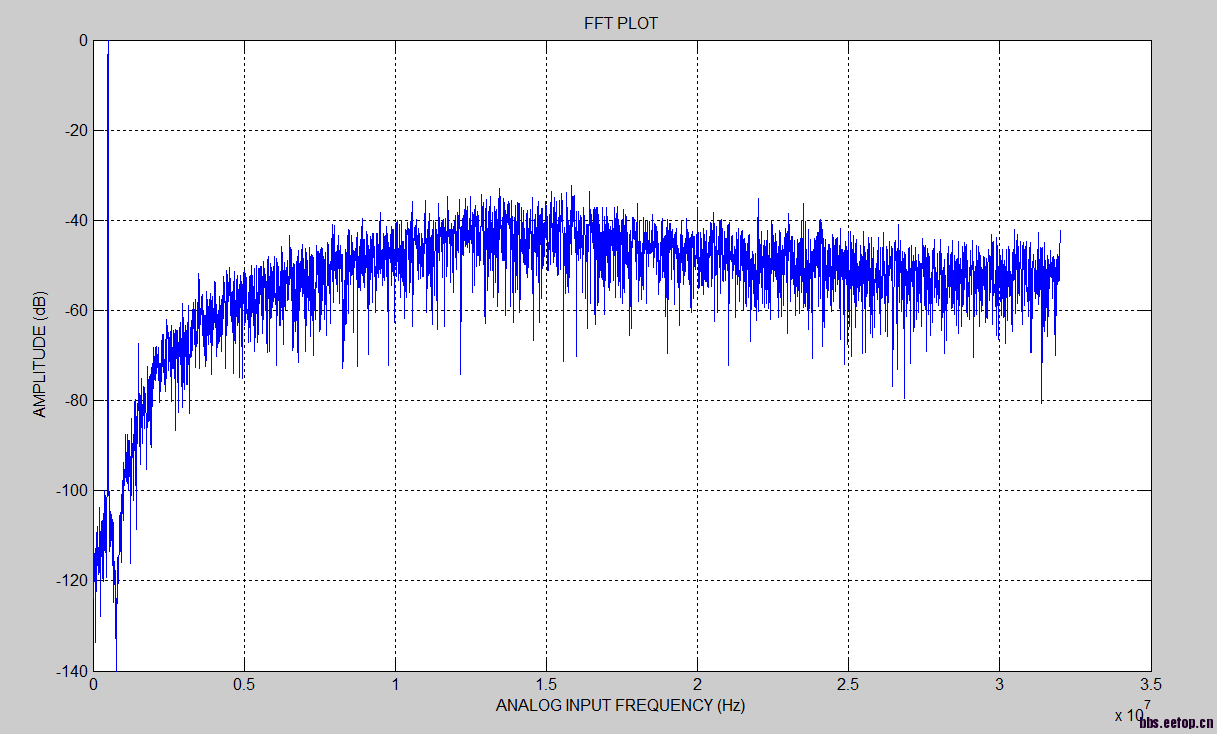Screen dimensions: 1217x734
Task: Click the x-axis tick label 2.5
Action: pos(848,685)
